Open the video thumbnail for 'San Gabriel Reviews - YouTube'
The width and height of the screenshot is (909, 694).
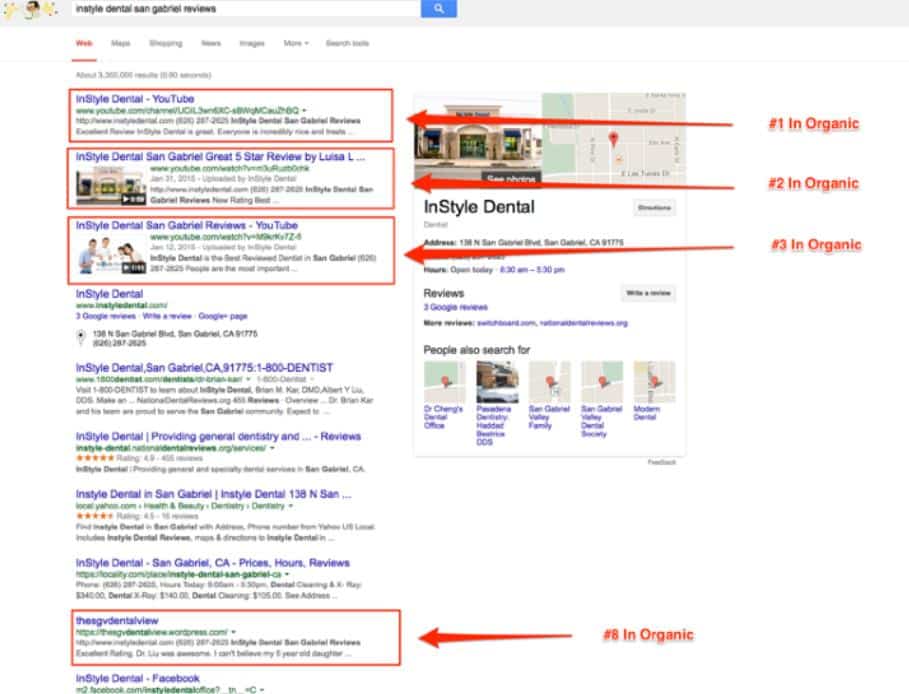tap(111, 255)
